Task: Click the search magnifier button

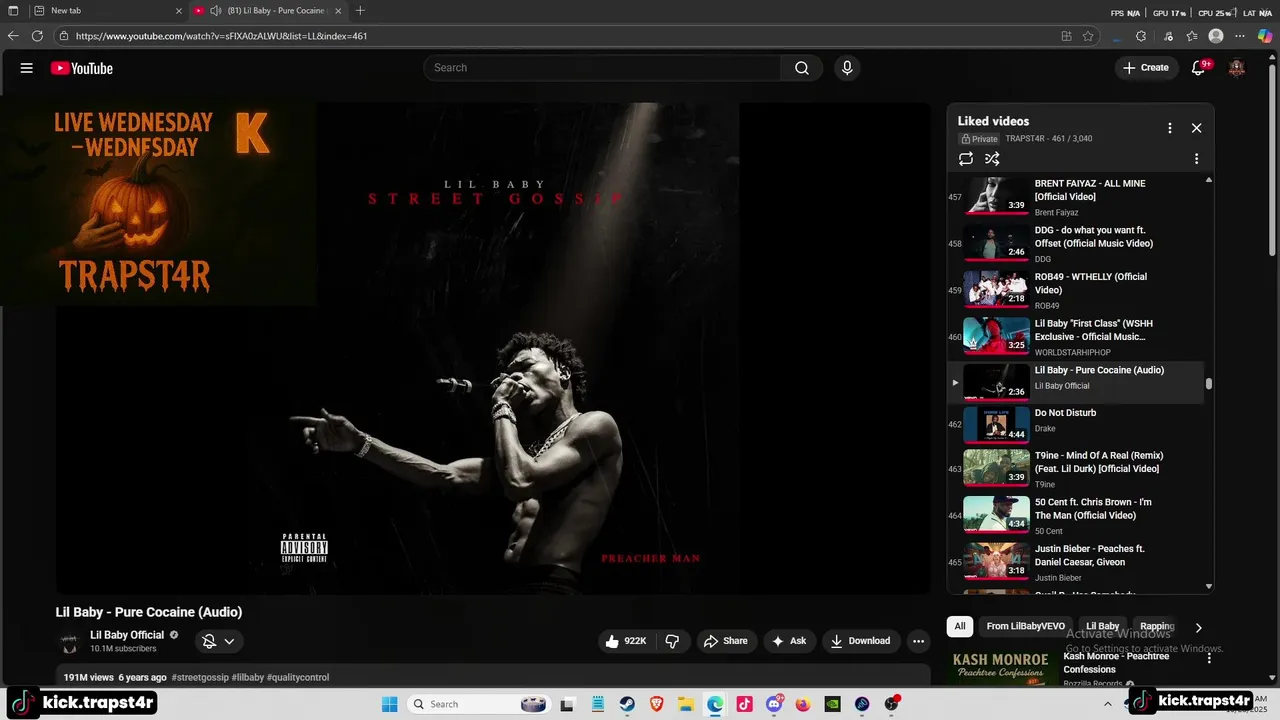Action: click(802, 68)
